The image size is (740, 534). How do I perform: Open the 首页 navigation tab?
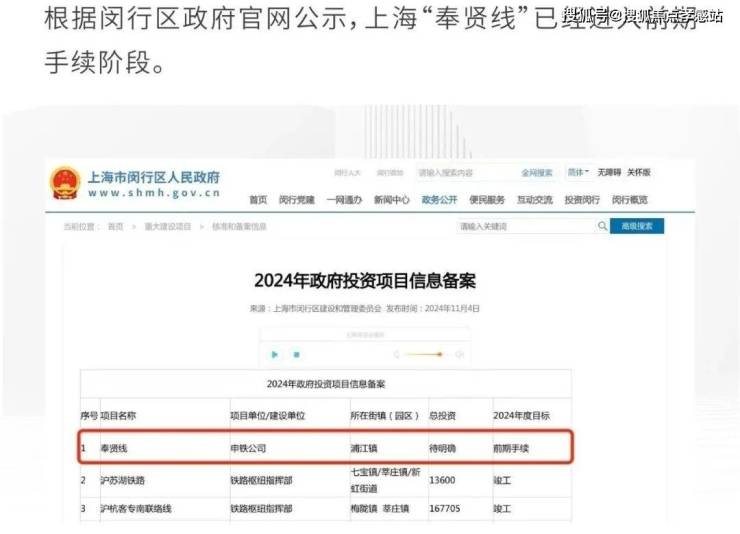(x=258, y=200)
